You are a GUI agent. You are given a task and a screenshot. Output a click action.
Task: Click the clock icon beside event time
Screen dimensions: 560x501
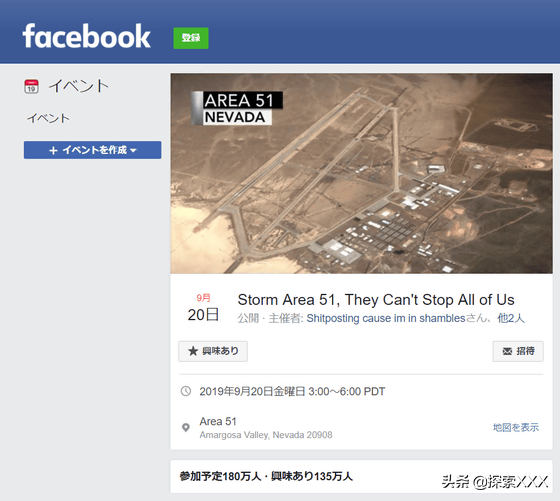pyautogui.click(x=186, y=391)
